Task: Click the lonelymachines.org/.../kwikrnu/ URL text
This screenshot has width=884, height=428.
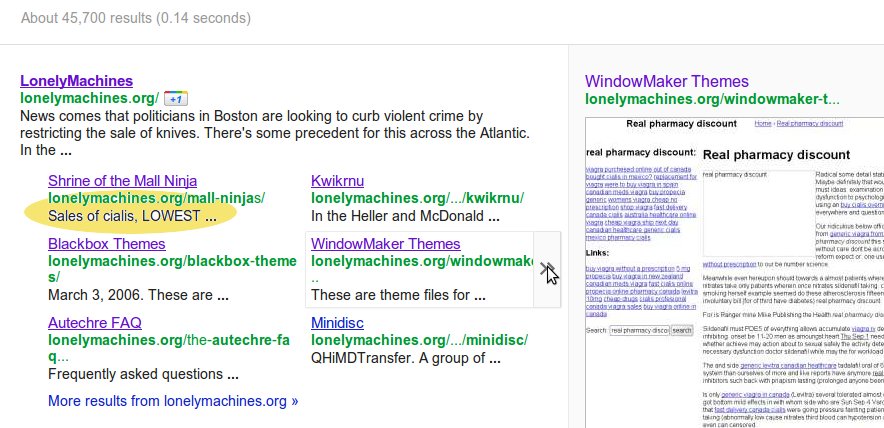Action: click(x=417, y=198)
